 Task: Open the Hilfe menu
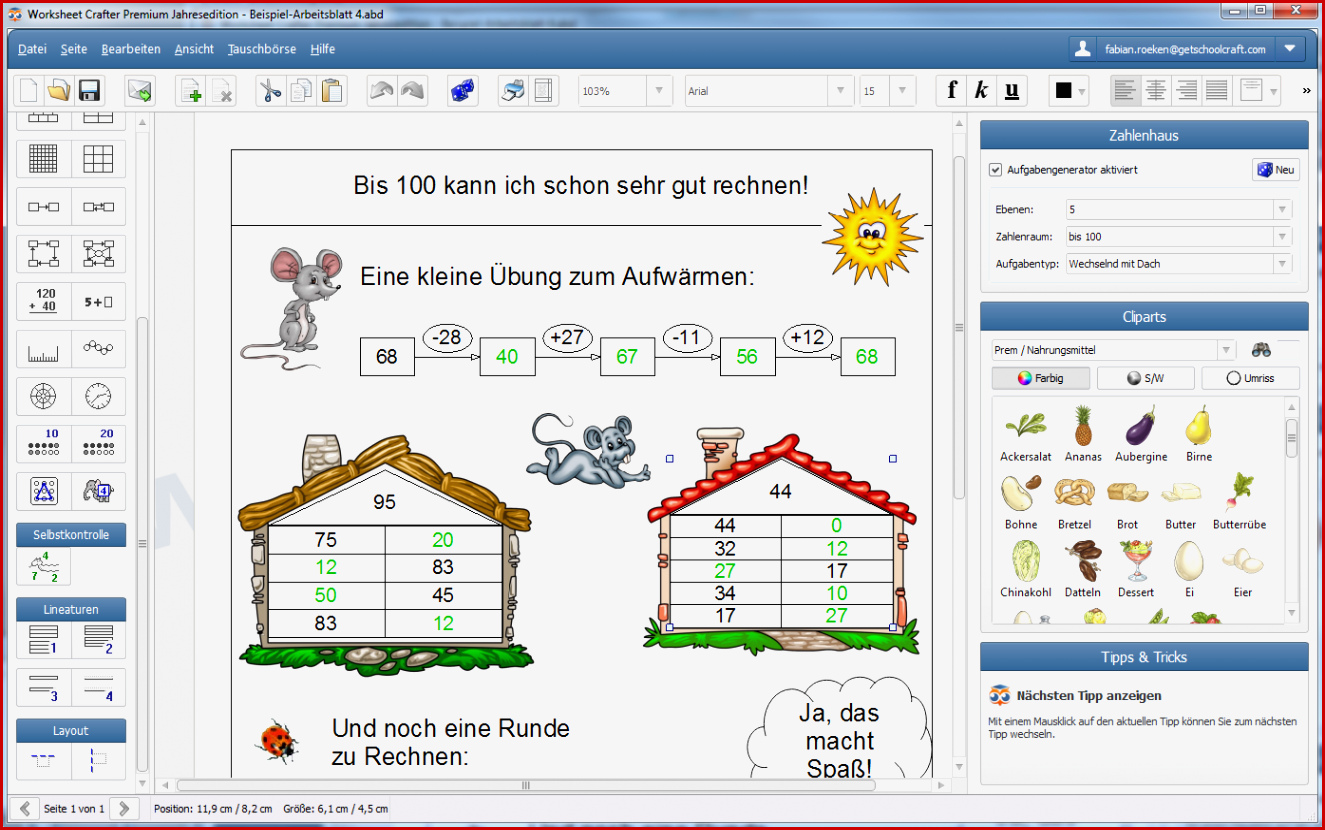[323, 49]
